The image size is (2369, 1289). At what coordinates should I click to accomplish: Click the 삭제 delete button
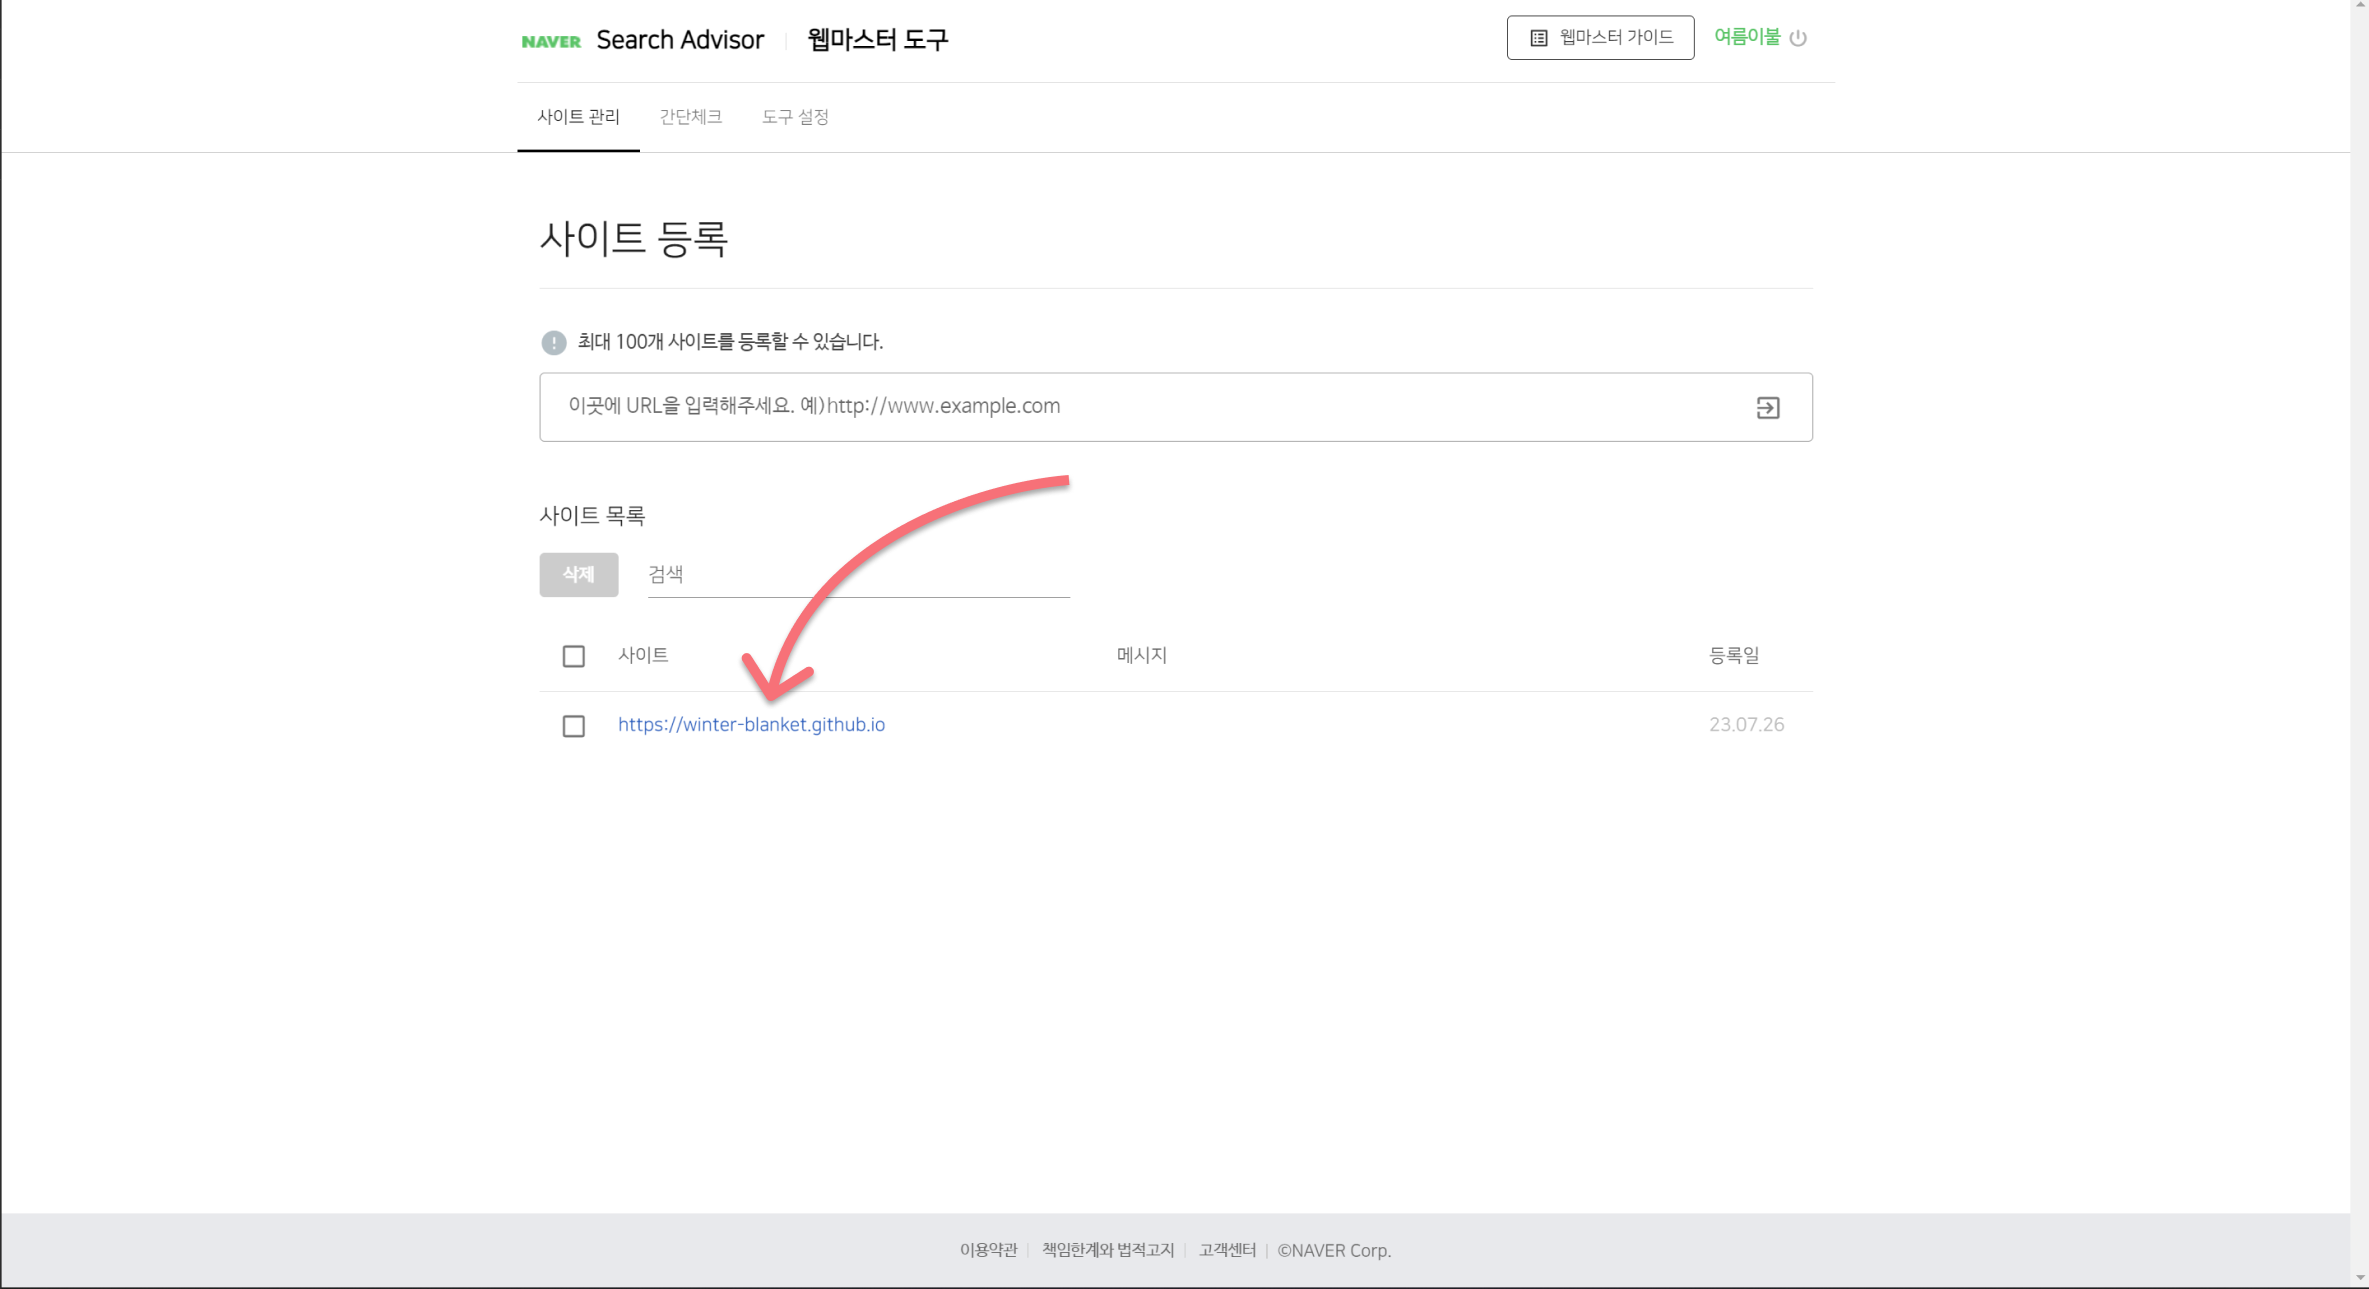tap(579, 573)
